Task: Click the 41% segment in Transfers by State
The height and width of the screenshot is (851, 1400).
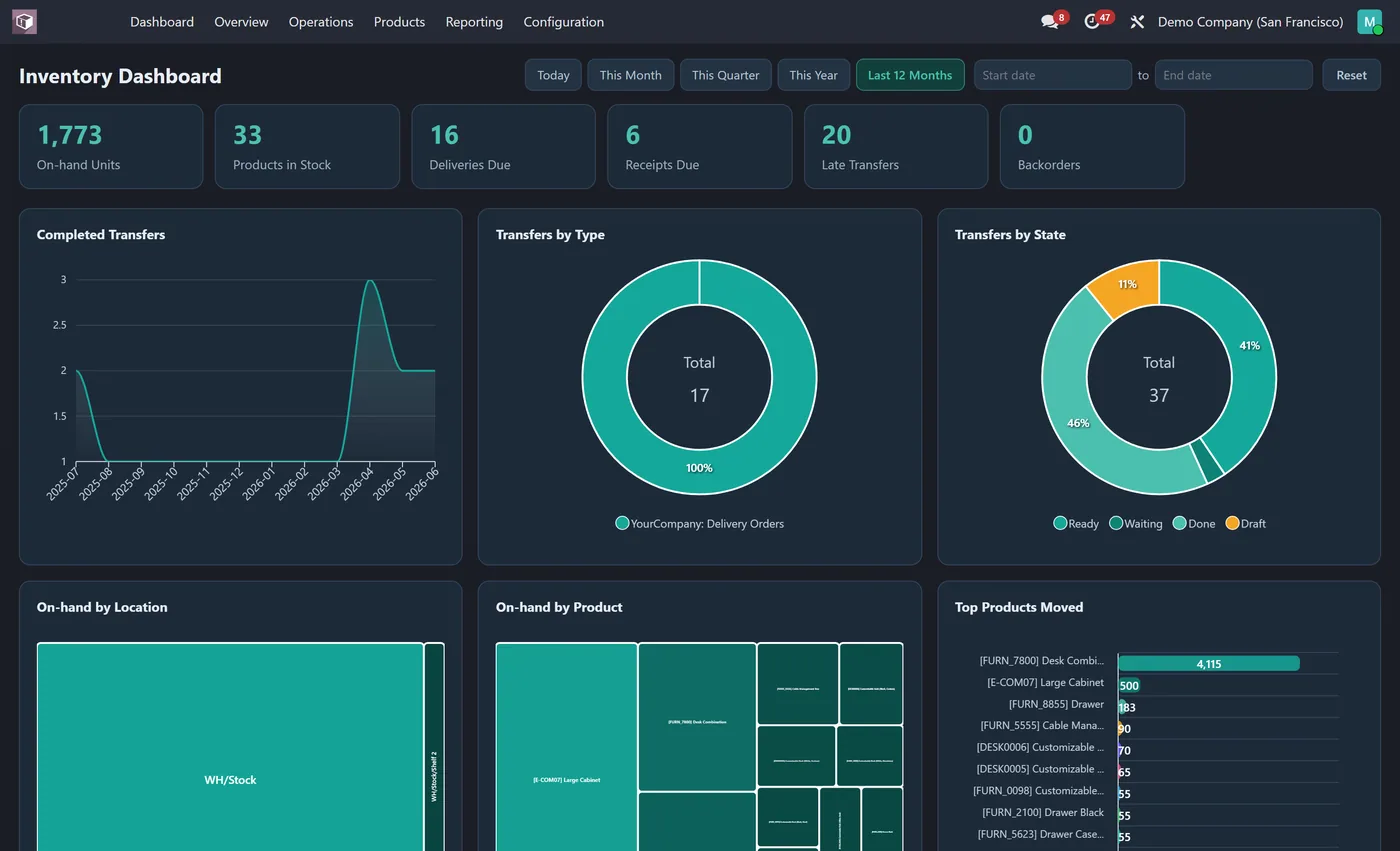Action: 1250,345
